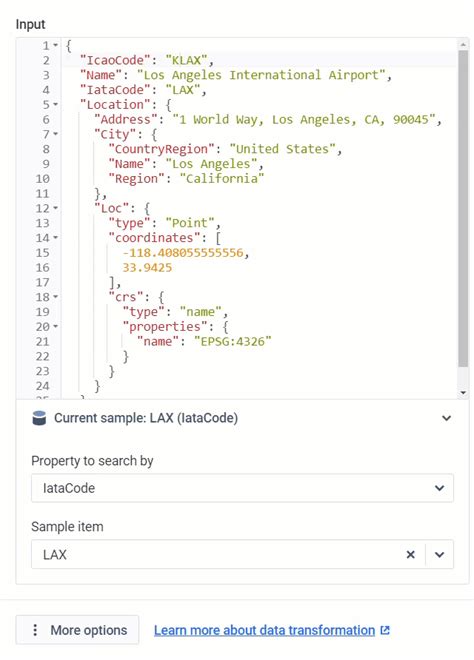Screen dimensions: 474x660
Task: Collapse the coordinates fold arrow on line 14
Action: pos(55,238)
